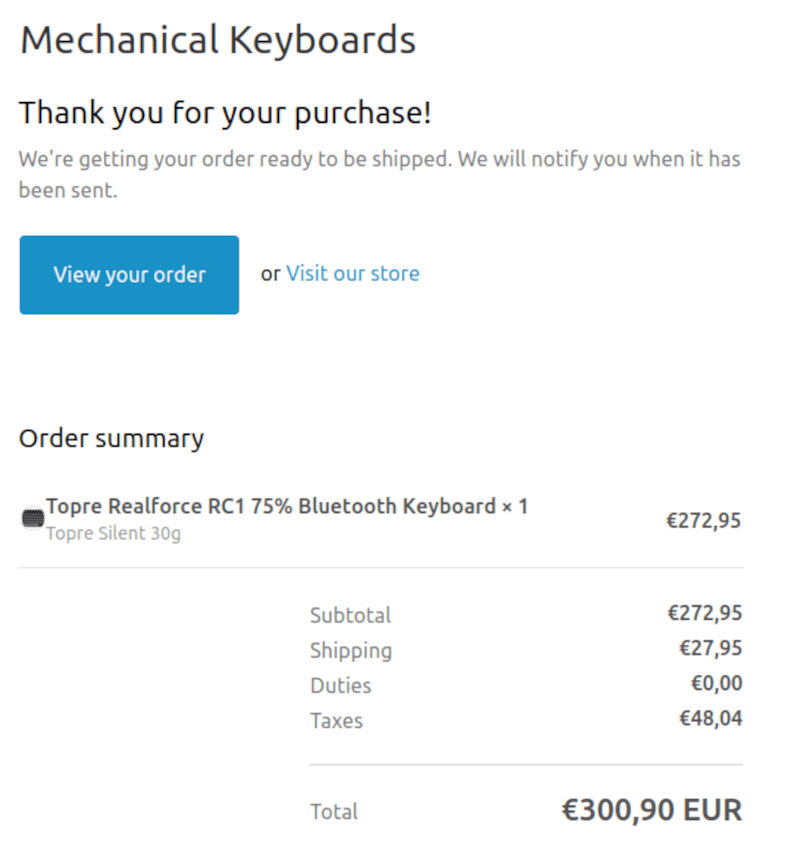
Task: Click the product line price €272,95
Action: (704, 520)
